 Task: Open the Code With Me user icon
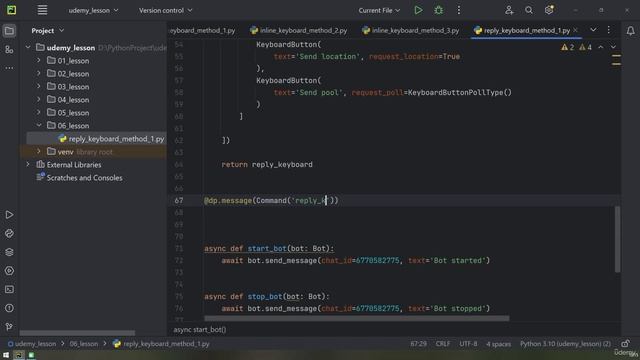coord(509,10)
